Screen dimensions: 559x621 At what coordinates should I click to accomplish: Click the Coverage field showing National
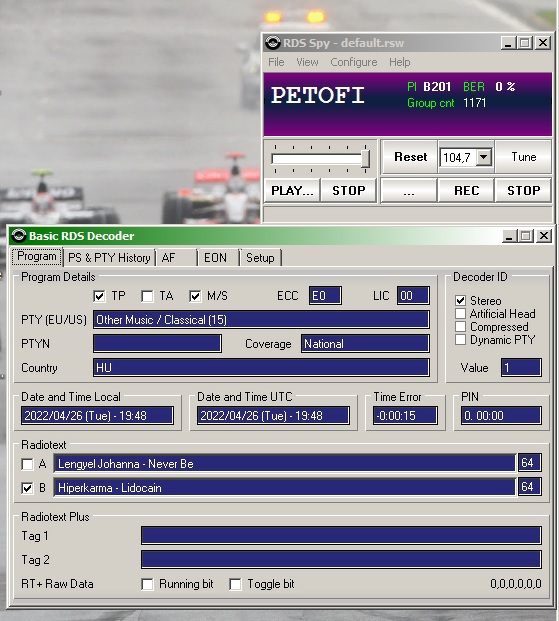pyautogui.click(x=365, y=343)
